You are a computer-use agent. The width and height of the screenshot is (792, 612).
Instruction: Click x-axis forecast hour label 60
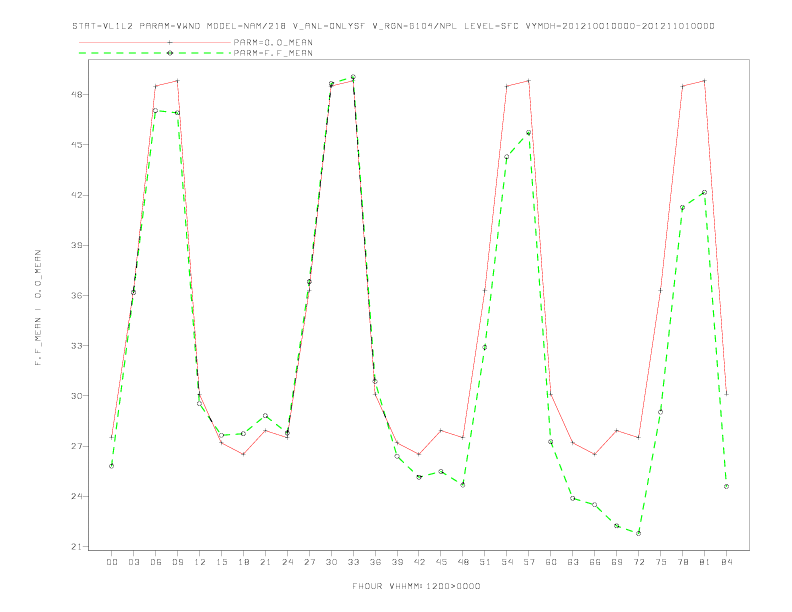pos(551,562)
